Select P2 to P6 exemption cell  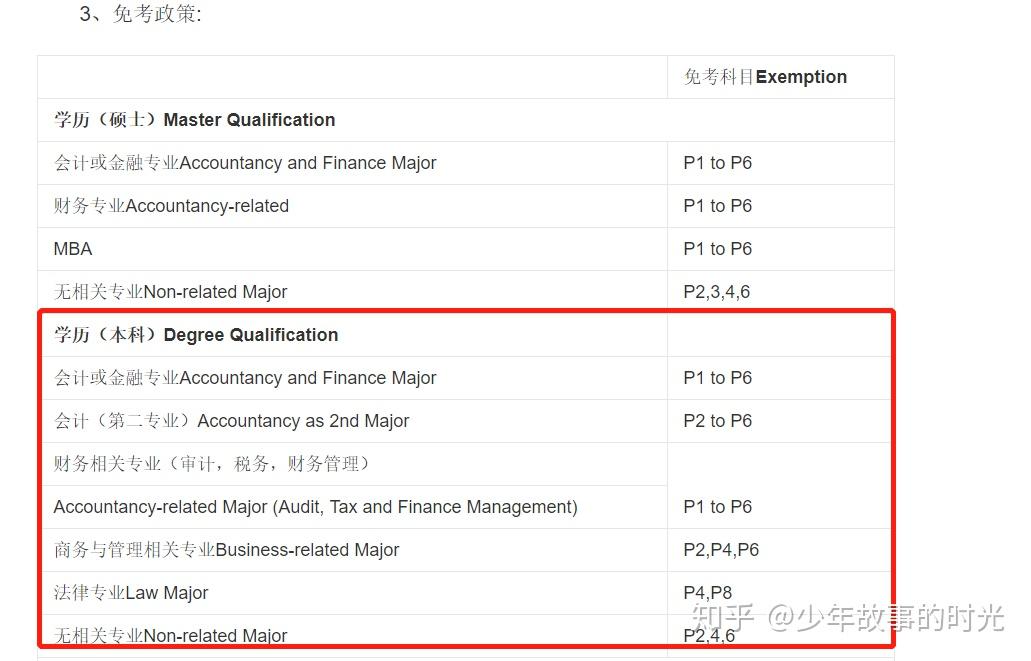[717, 420]
